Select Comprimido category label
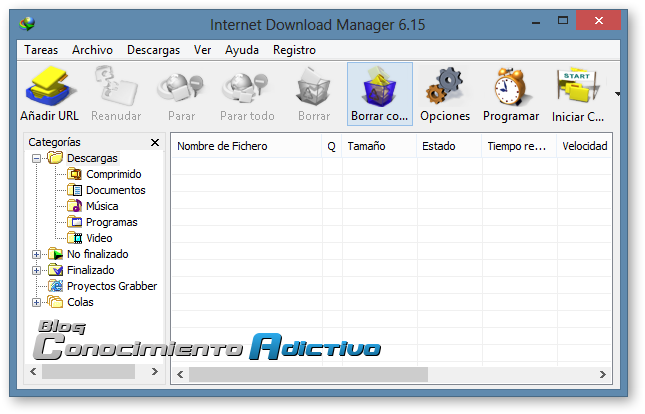This screenshot has height=414, width=645. click(x=114, y=174)
